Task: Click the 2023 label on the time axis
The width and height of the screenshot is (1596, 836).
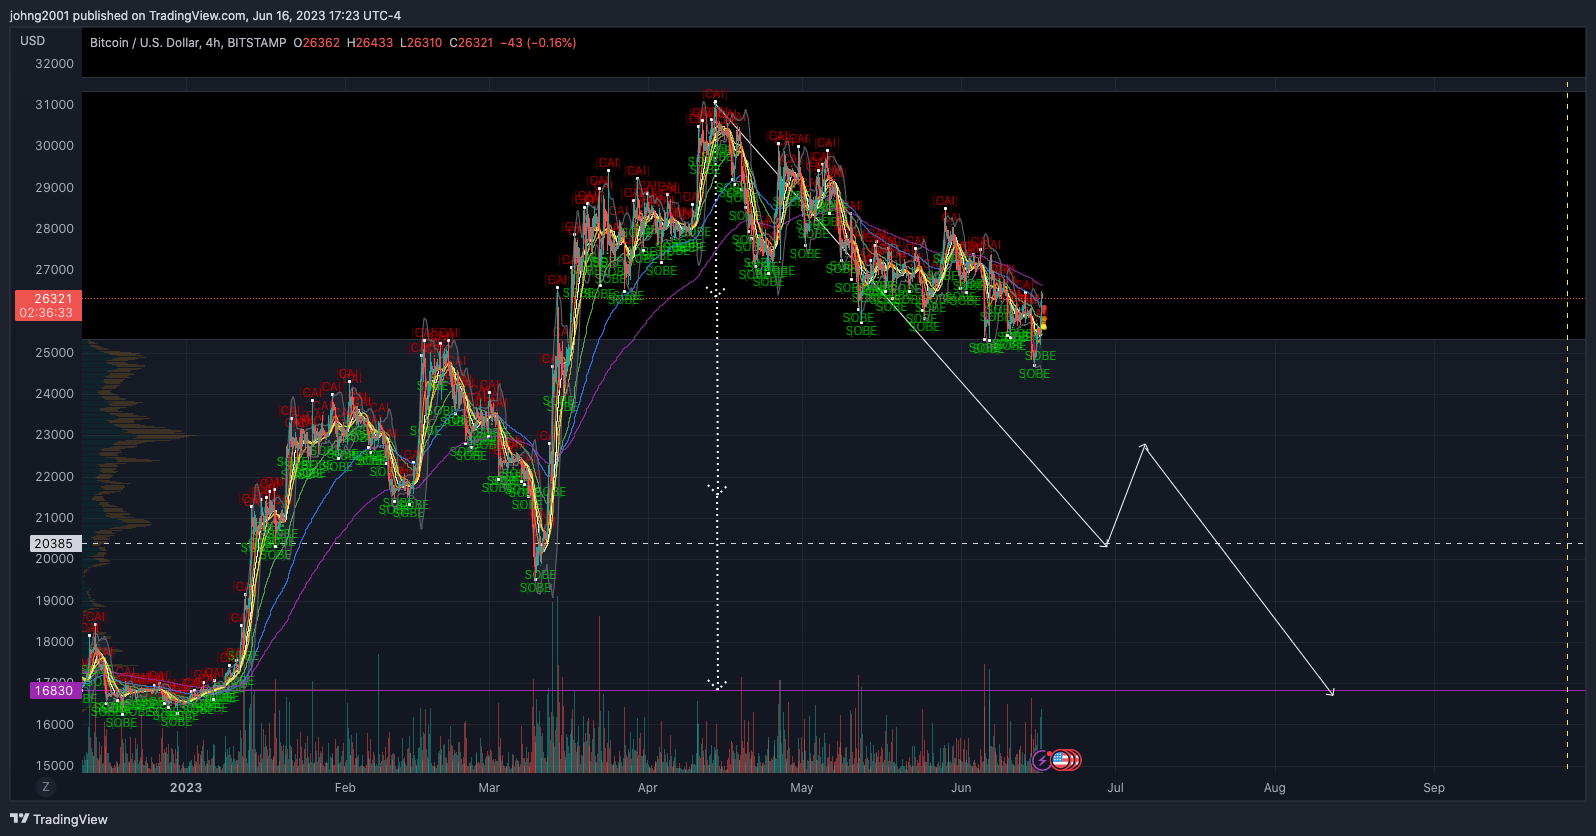Action: [186, 788]
